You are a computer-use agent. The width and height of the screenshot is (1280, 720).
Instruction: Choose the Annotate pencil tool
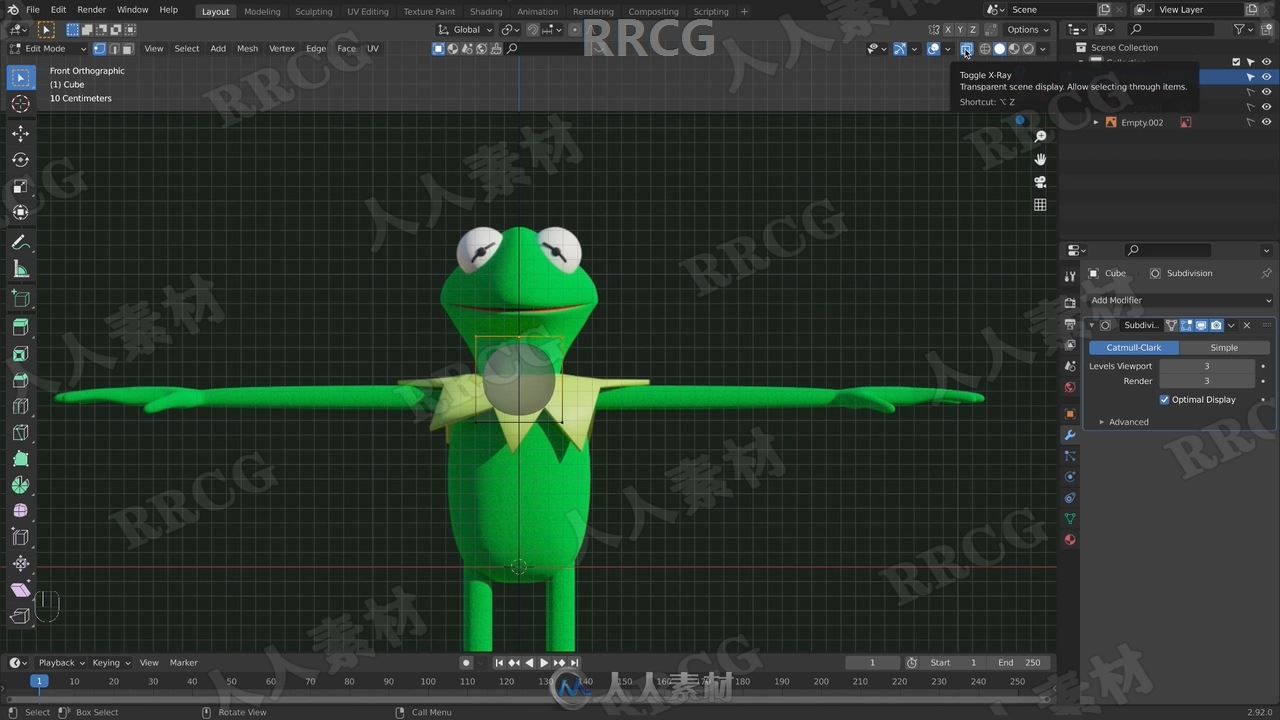tap(20, 243)
